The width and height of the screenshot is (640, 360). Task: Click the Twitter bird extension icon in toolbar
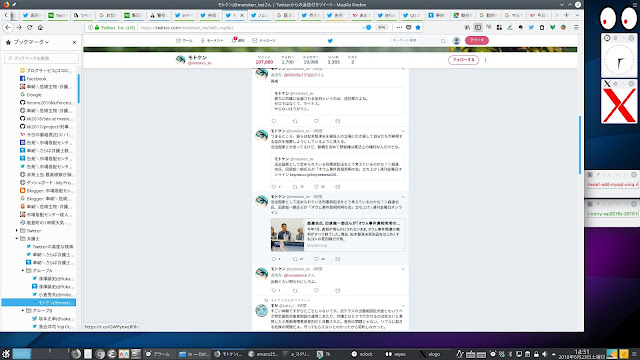pyautogui.click(x=531, y=27)
